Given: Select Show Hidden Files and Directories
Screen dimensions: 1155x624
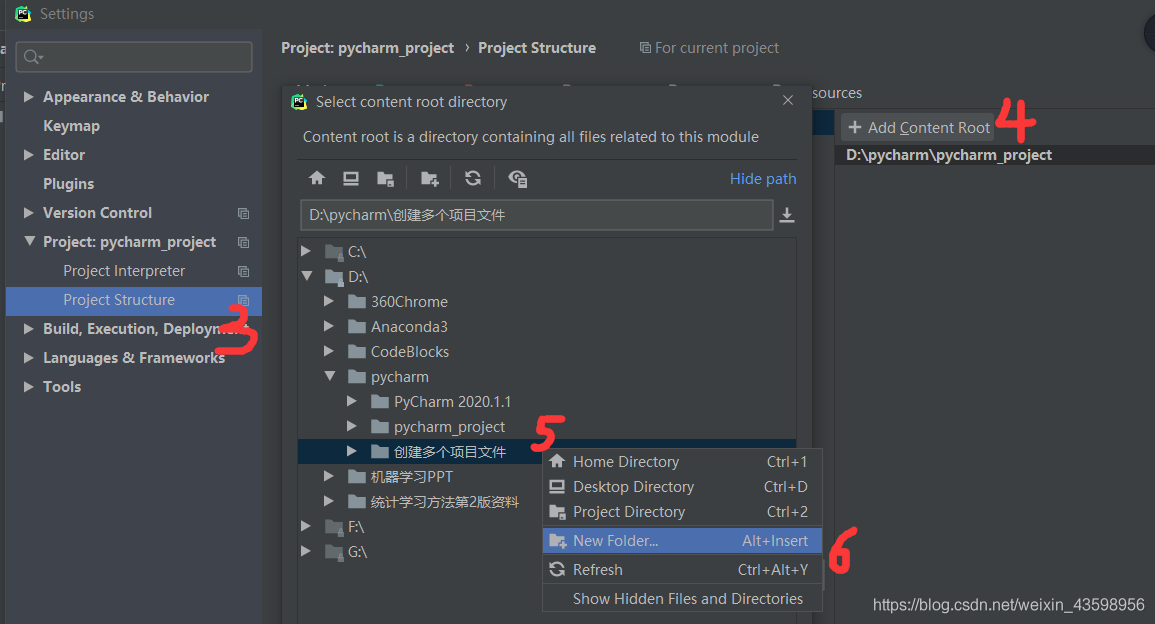Looking at the screenshot, I should click(x=687, y=599).
